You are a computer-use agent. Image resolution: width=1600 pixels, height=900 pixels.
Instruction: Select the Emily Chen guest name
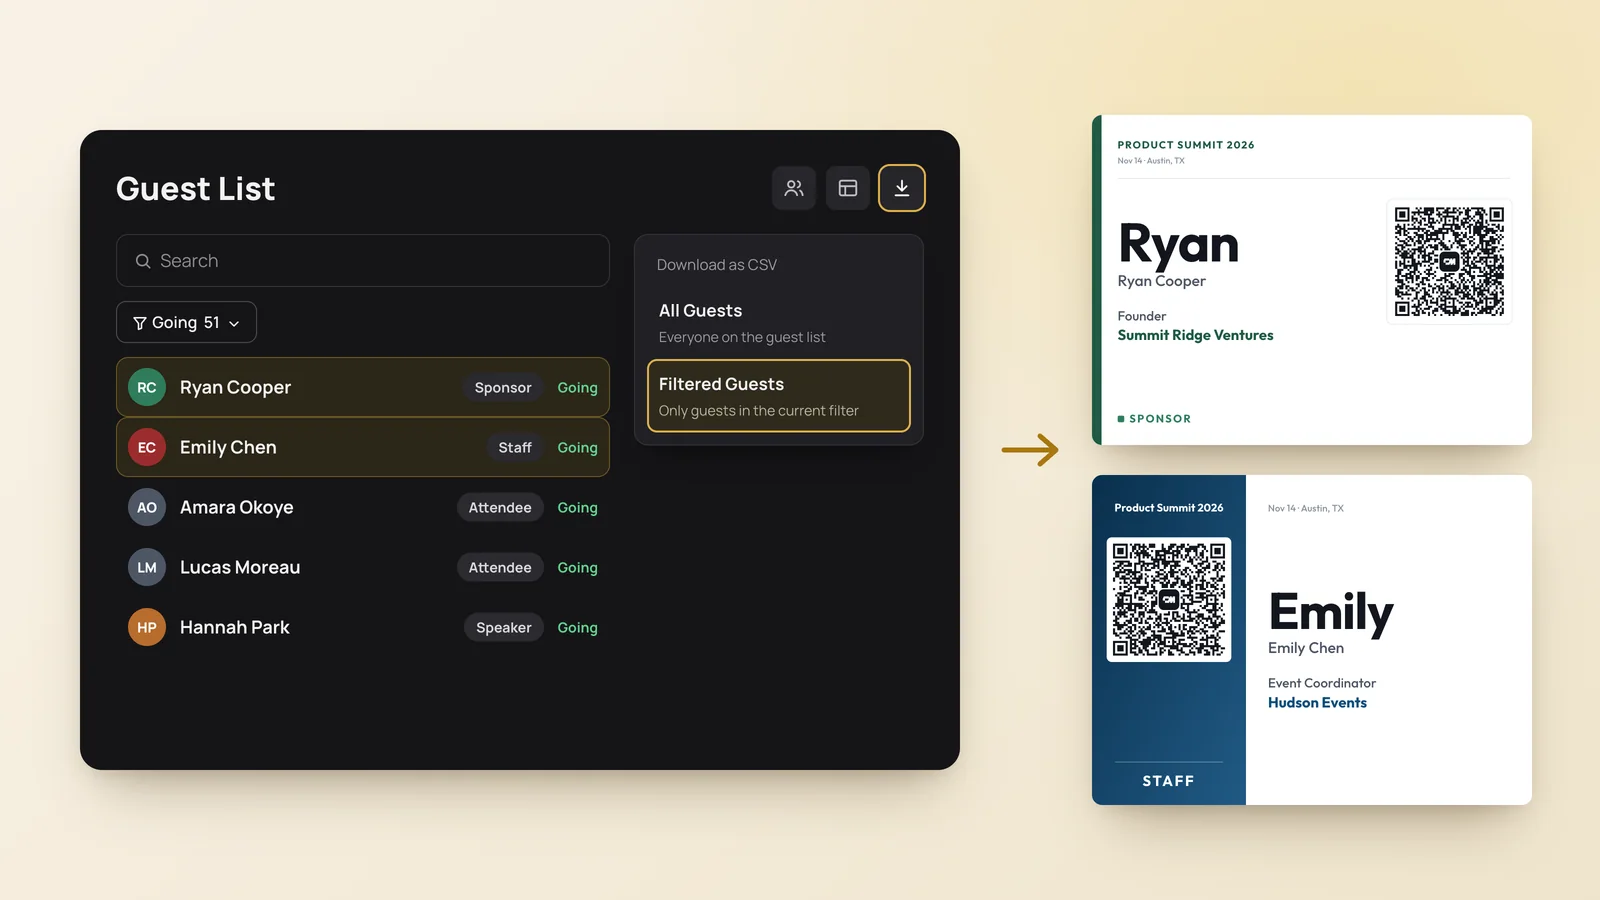[228, 447]
